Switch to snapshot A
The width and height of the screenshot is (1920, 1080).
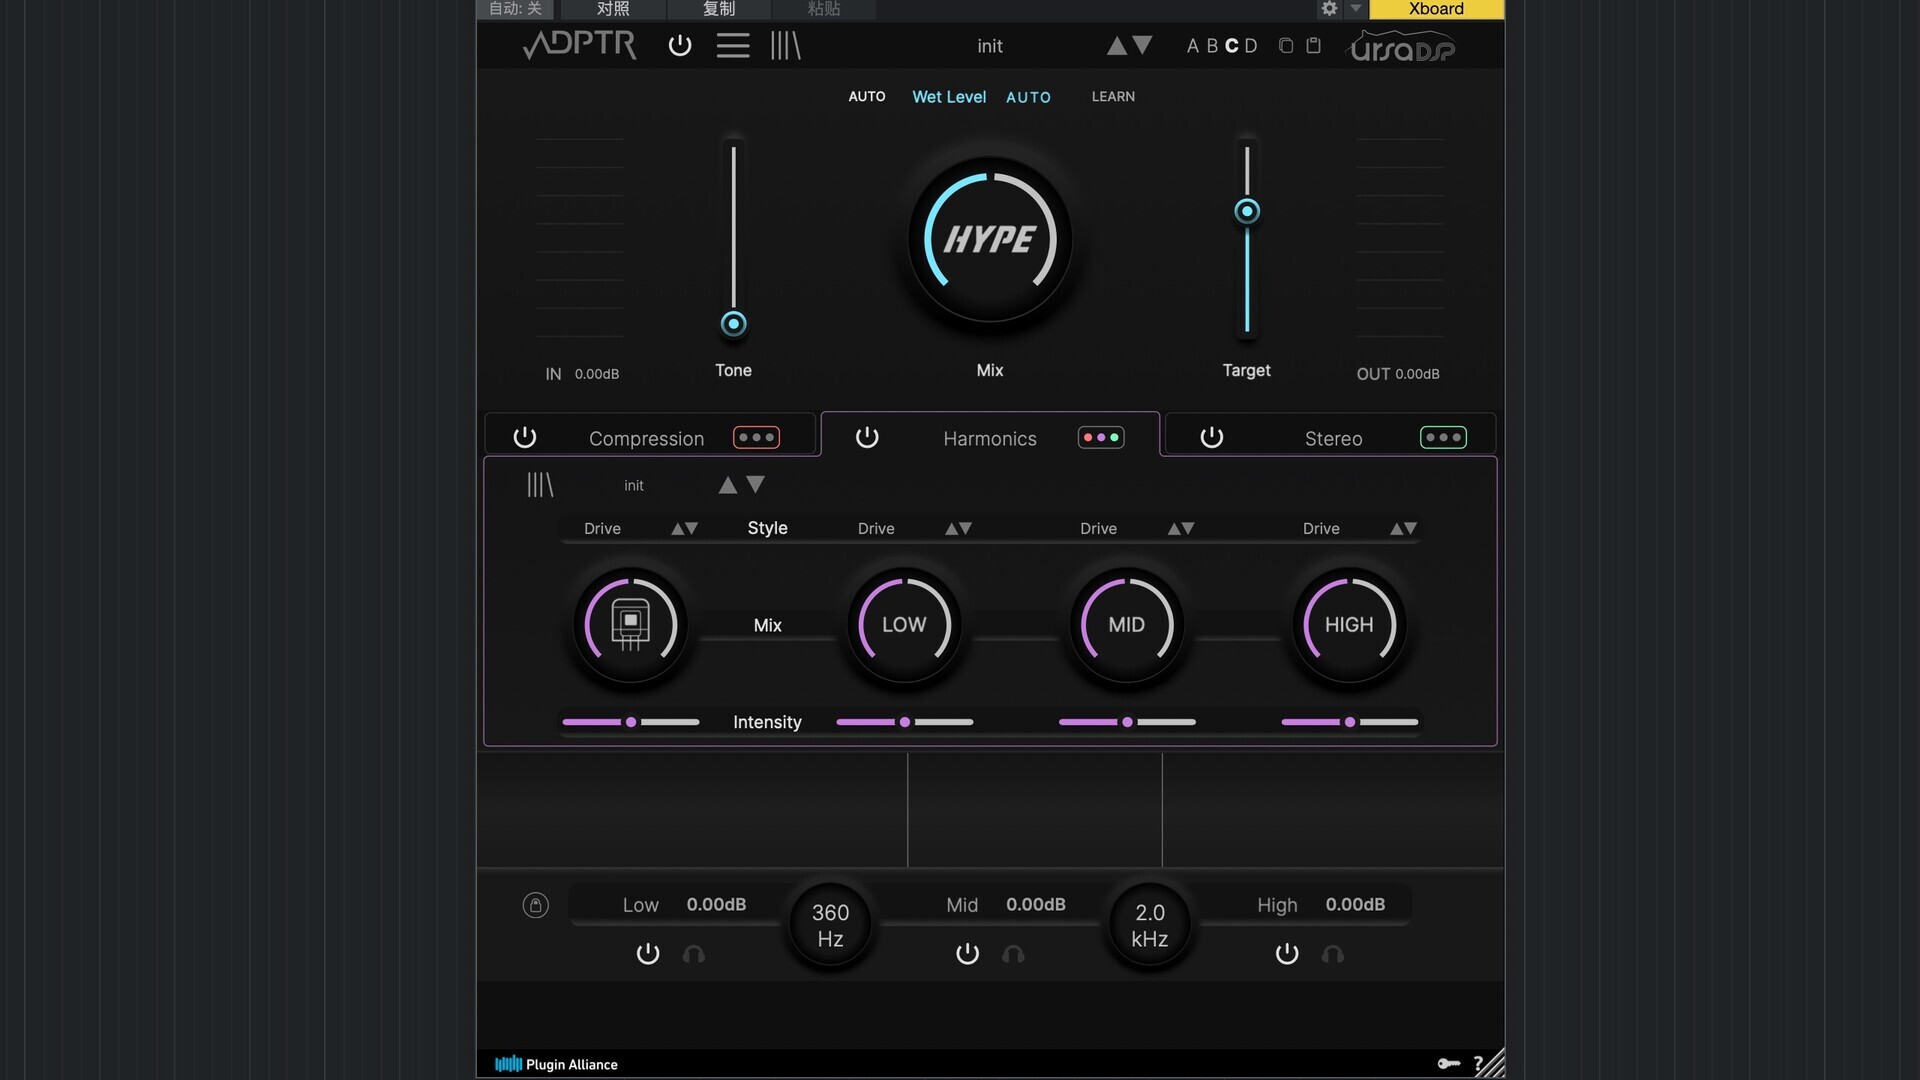[x=1192, y=46]
